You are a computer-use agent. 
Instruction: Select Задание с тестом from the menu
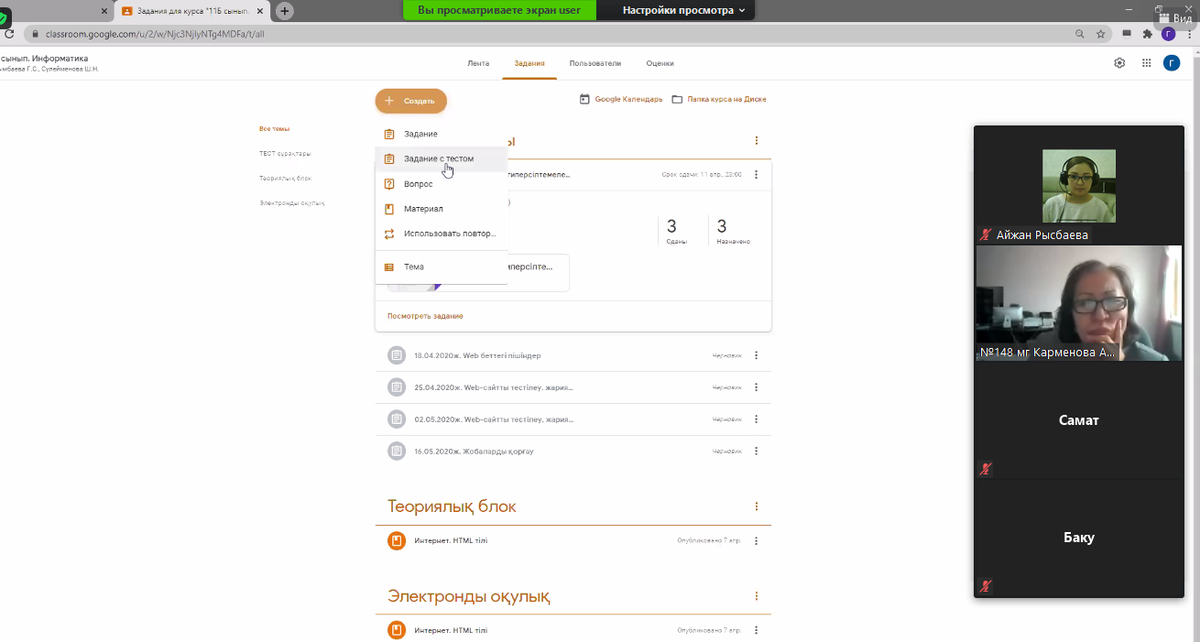[438, 158]
